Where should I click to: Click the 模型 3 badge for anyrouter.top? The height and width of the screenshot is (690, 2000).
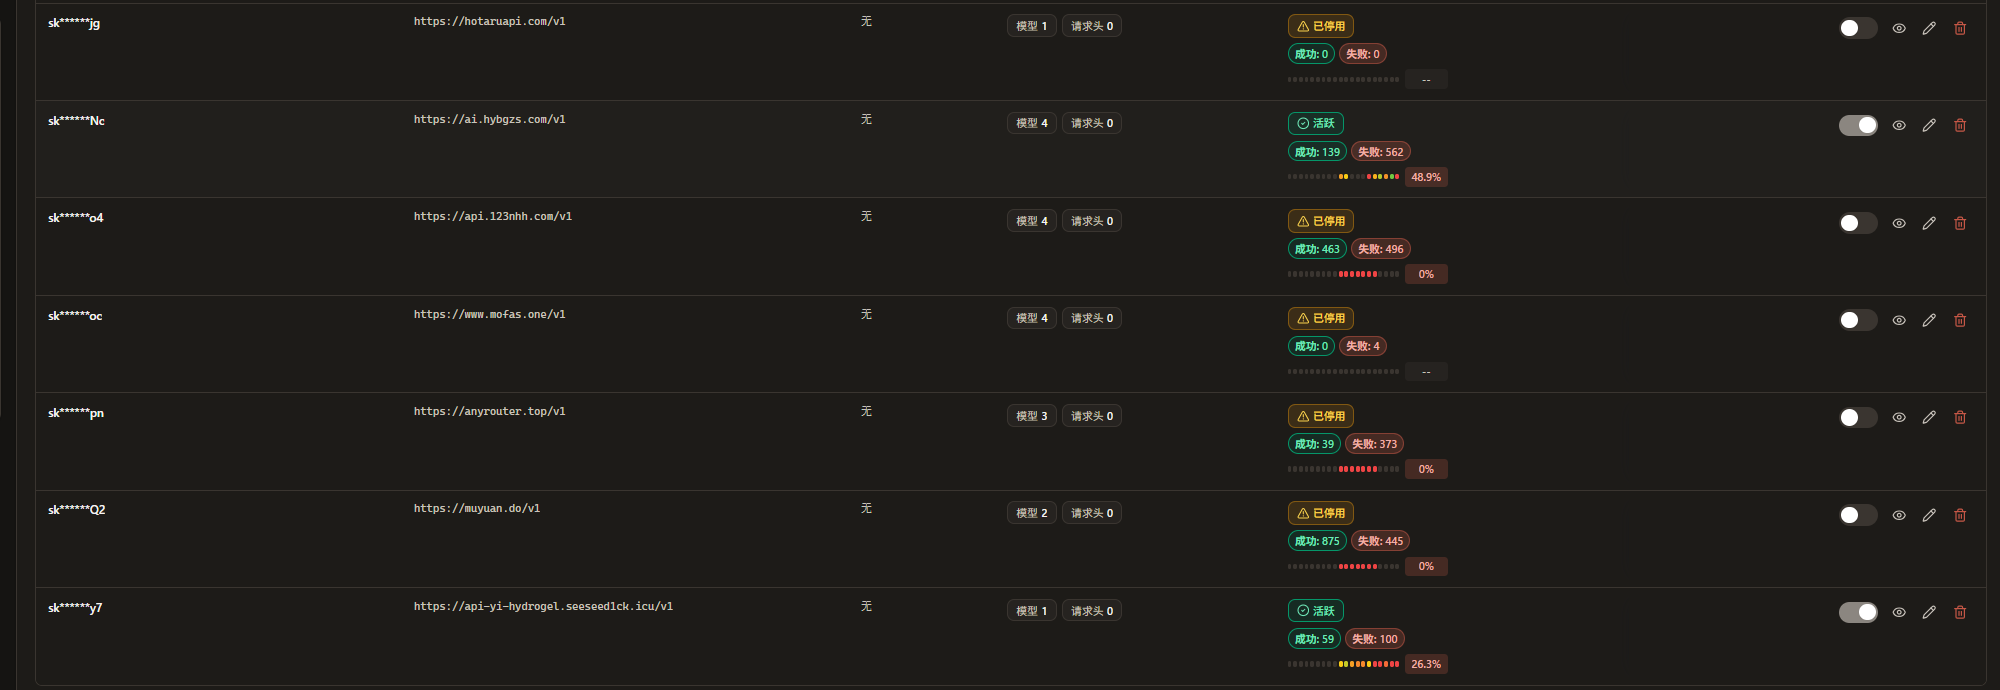(1031, 416)
